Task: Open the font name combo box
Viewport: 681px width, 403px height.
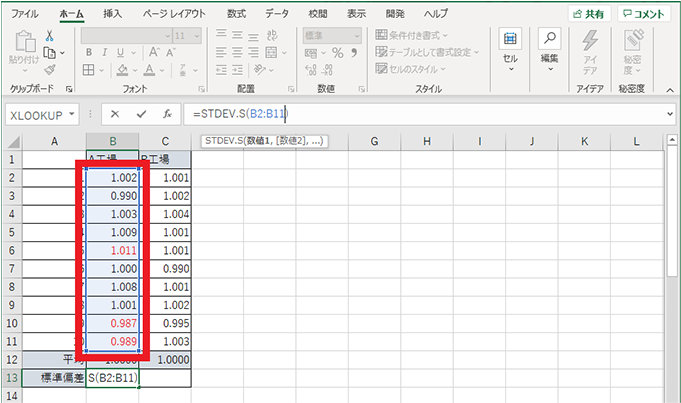Action: [x=126, y=36]
